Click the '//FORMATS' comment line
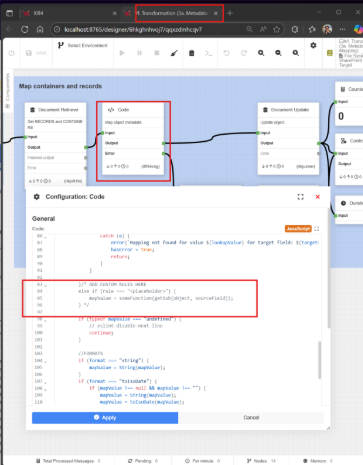The image size is (363, 465). [91, 353]
